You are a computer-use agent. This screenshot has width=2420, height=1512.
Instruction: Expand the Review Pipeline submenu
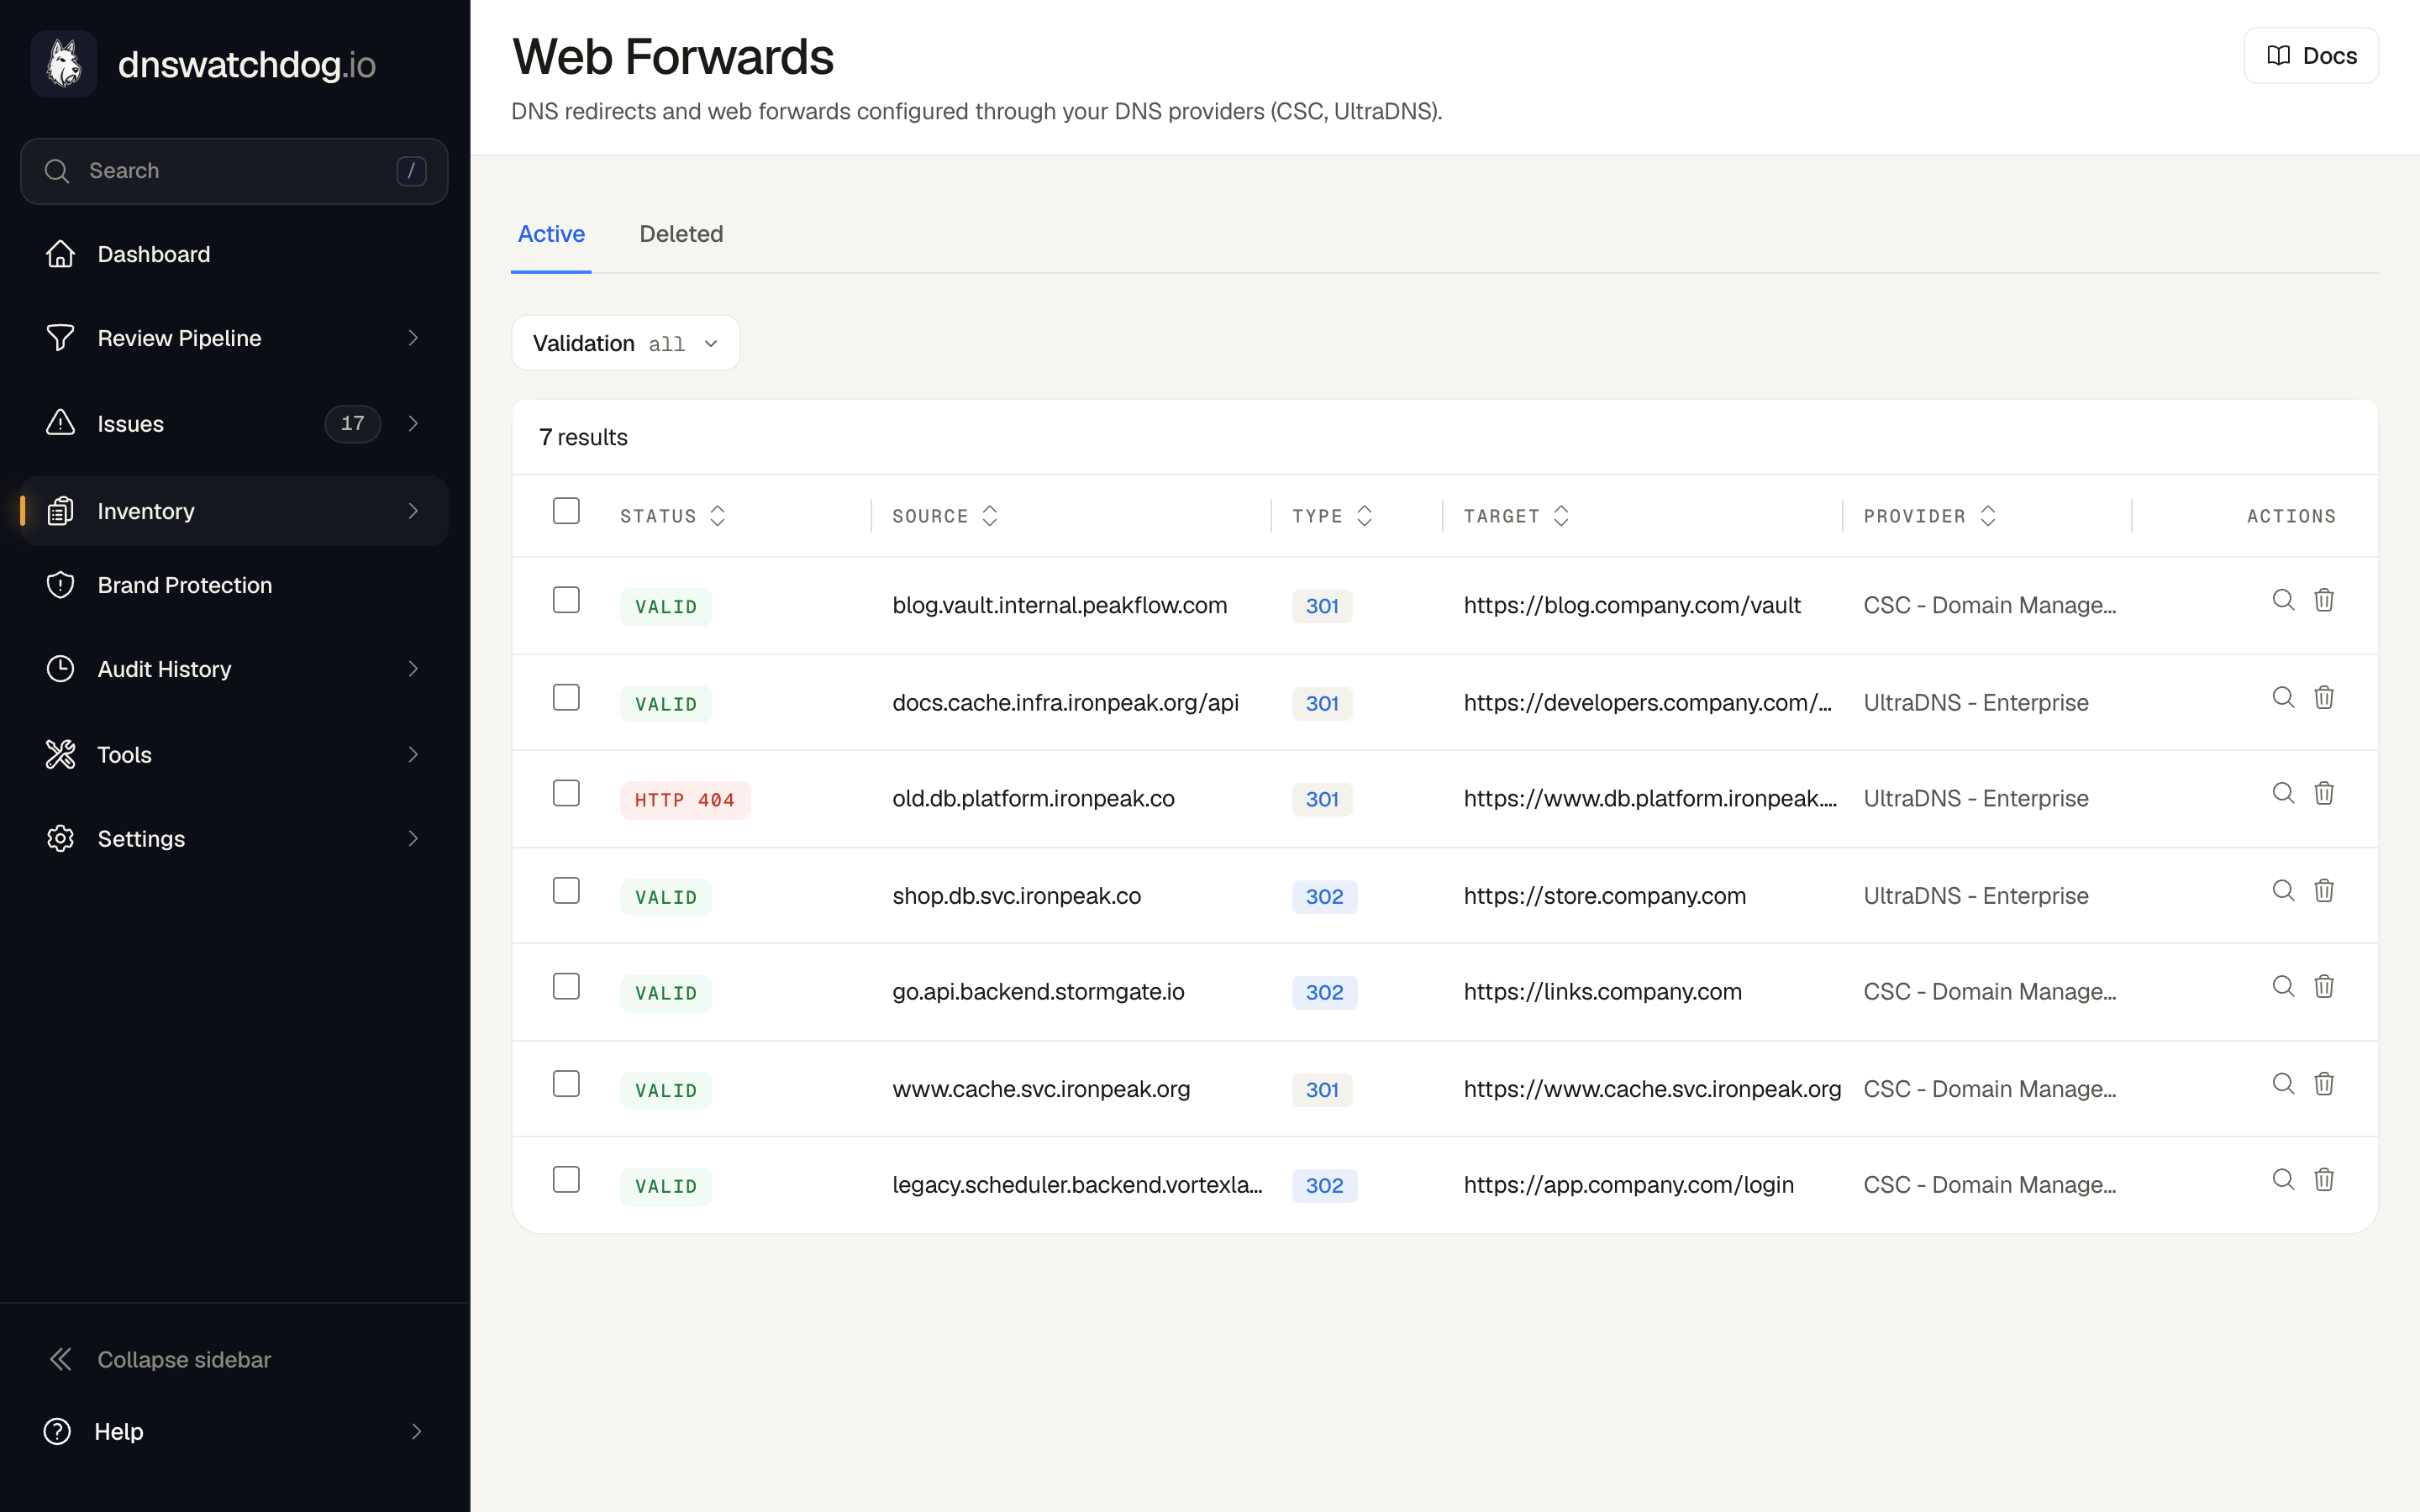tap(413, 338)
